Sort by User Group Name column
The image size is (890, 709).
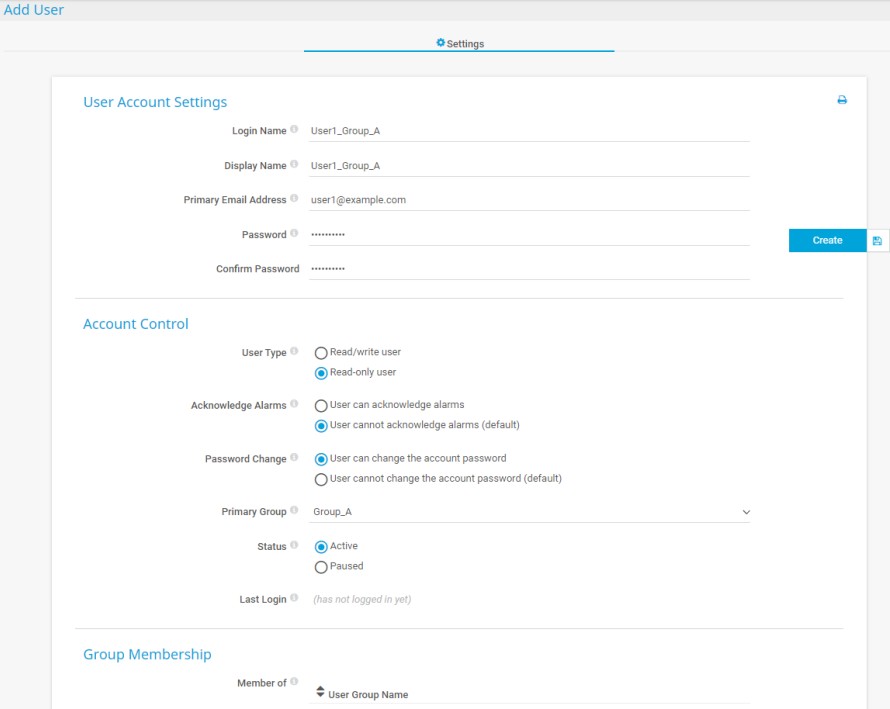click(367, 694)
